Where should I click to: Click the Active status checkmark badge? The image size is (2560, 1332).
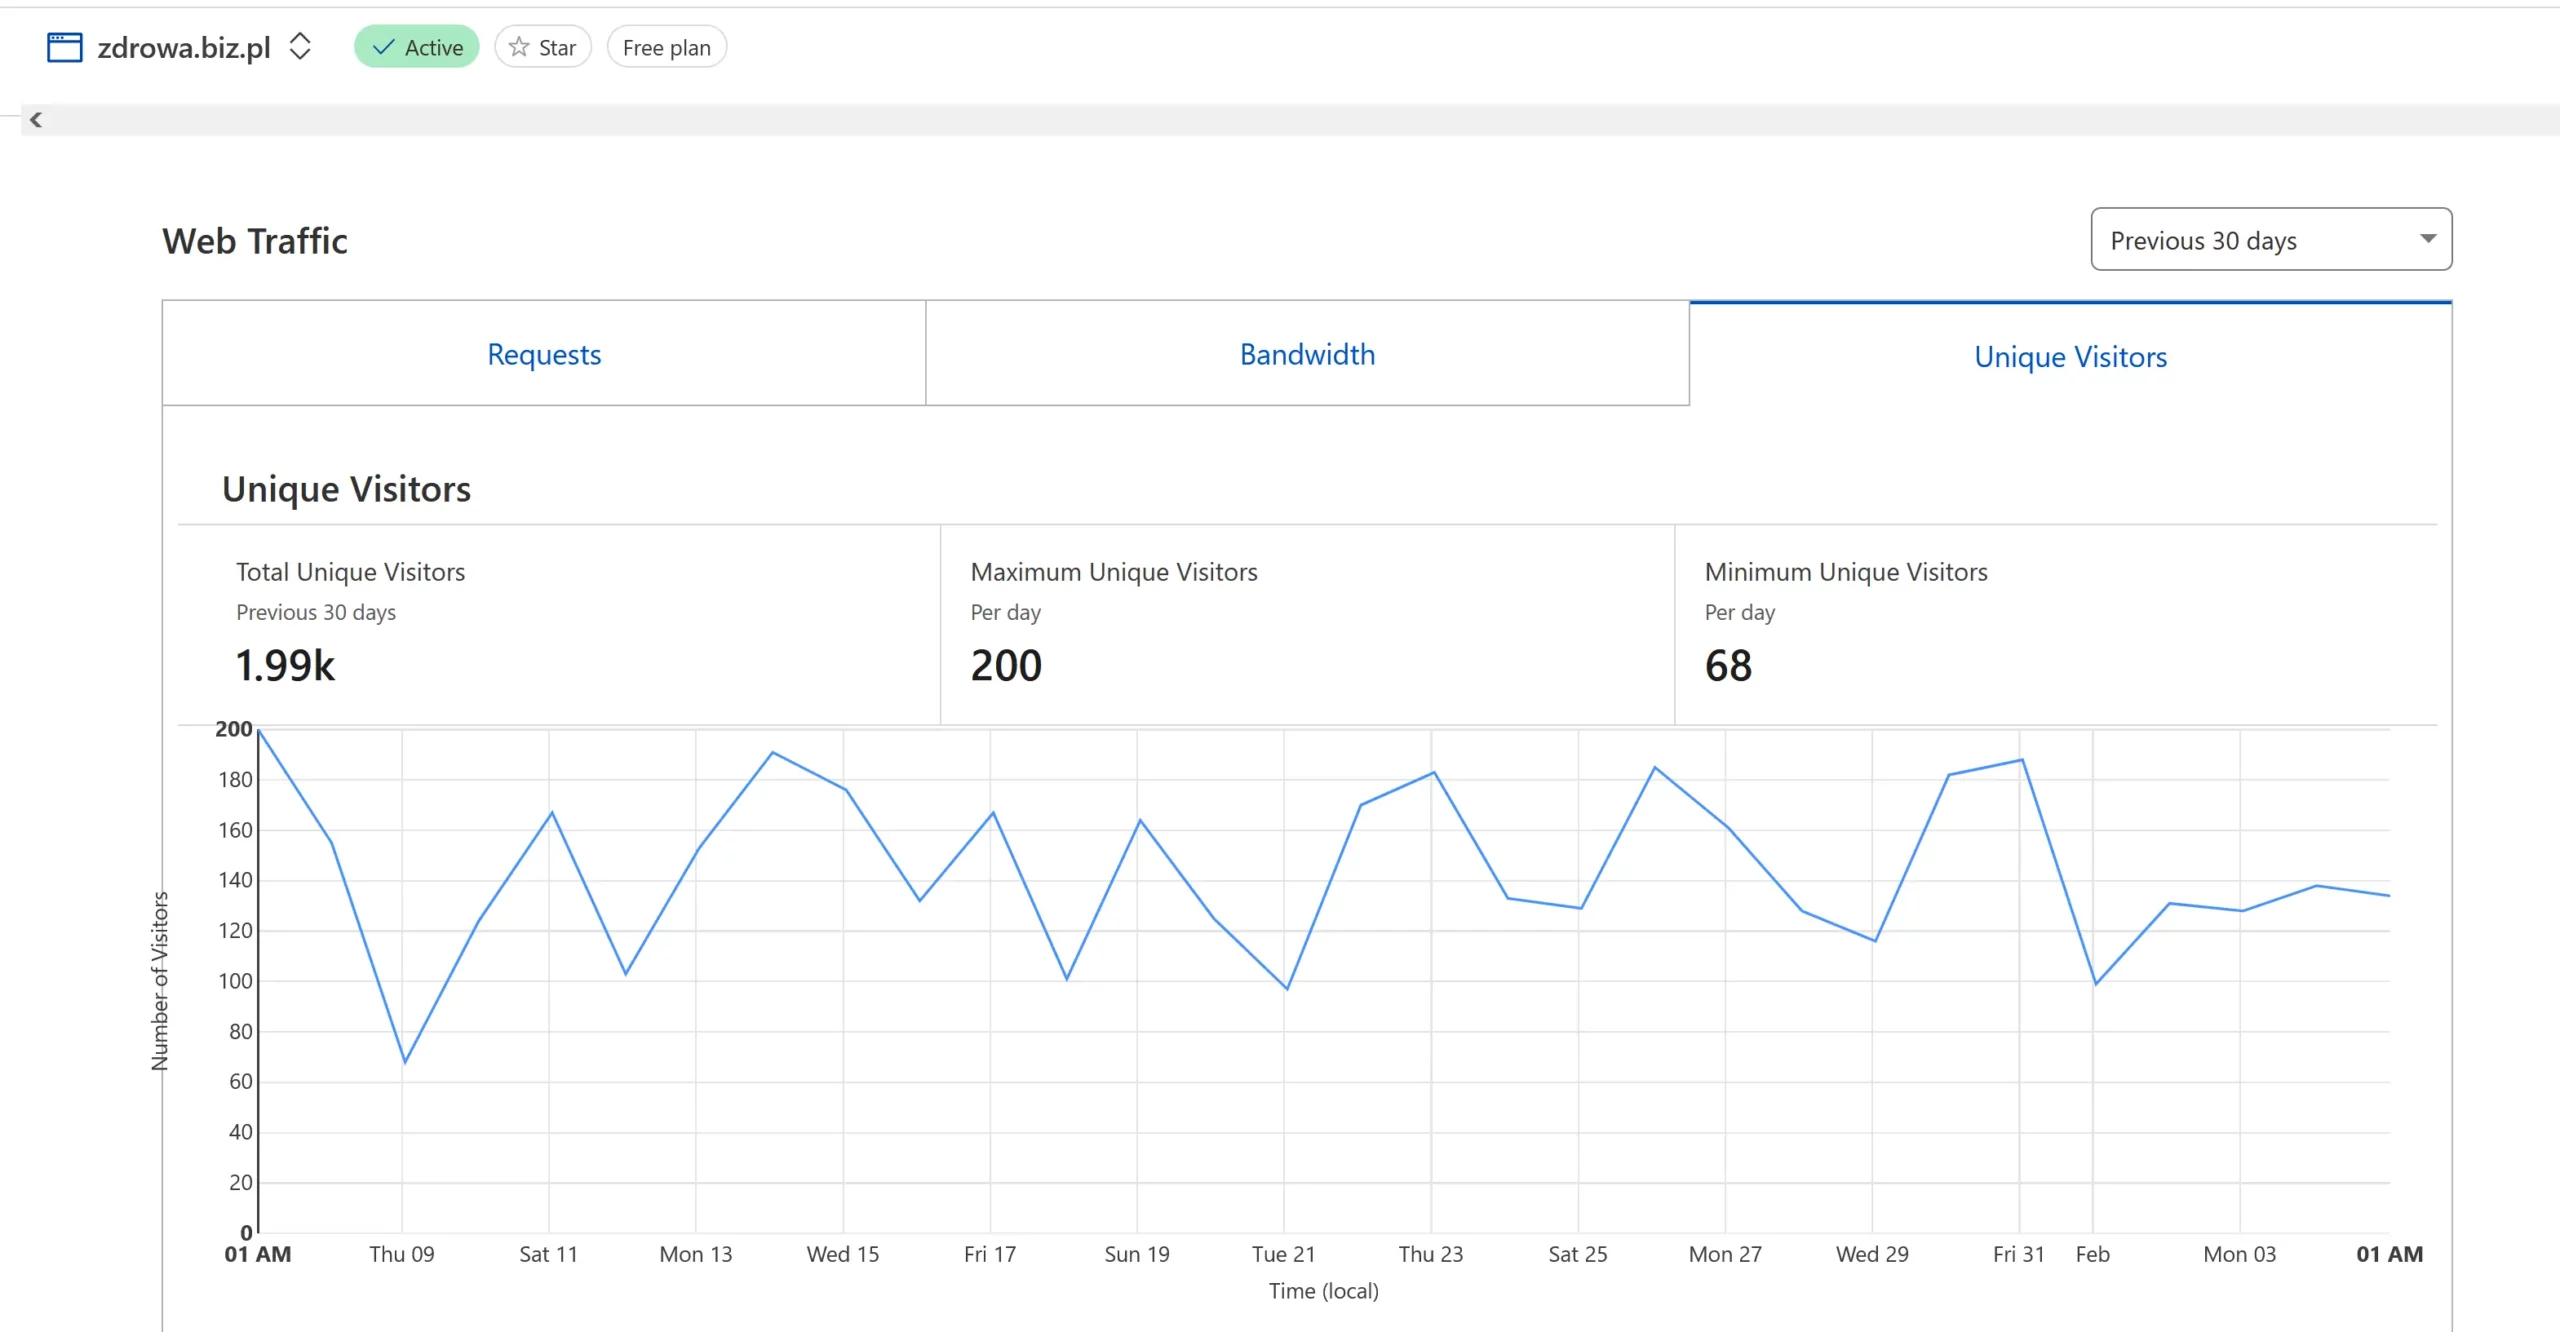coord(417,47)
